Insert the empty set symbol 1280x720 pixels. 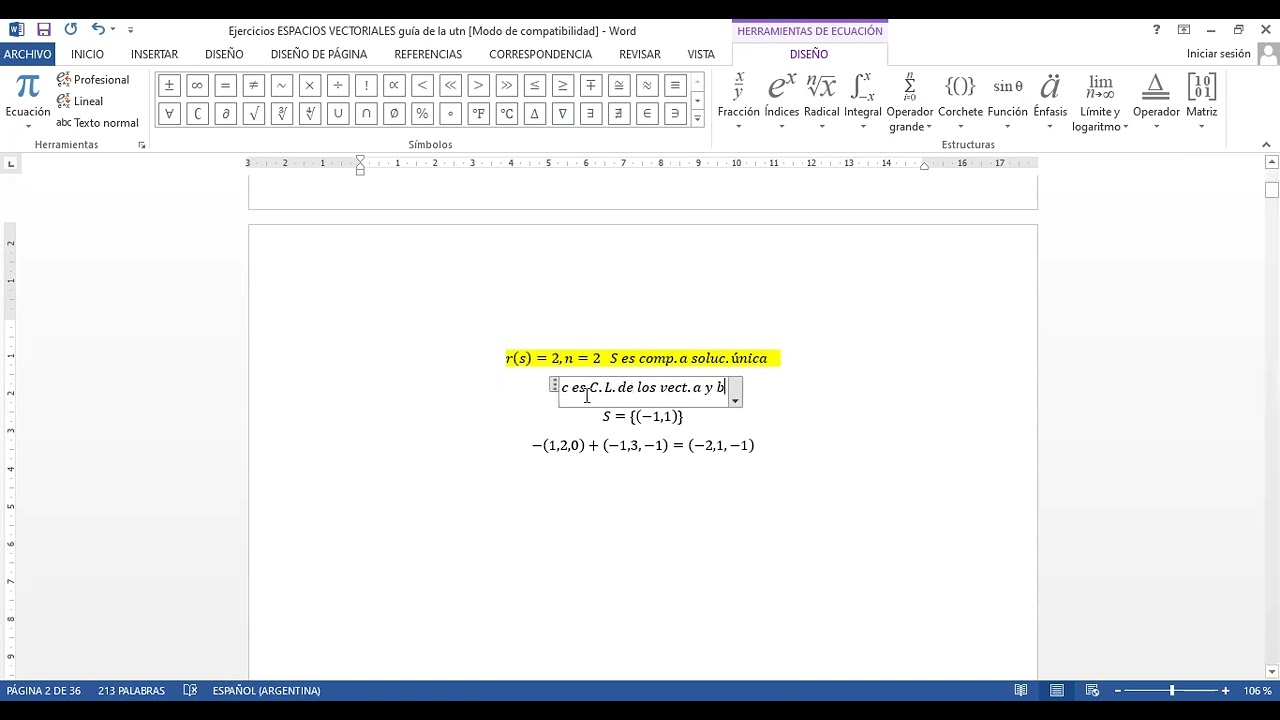pyautogui.click(x=394, y=114)
